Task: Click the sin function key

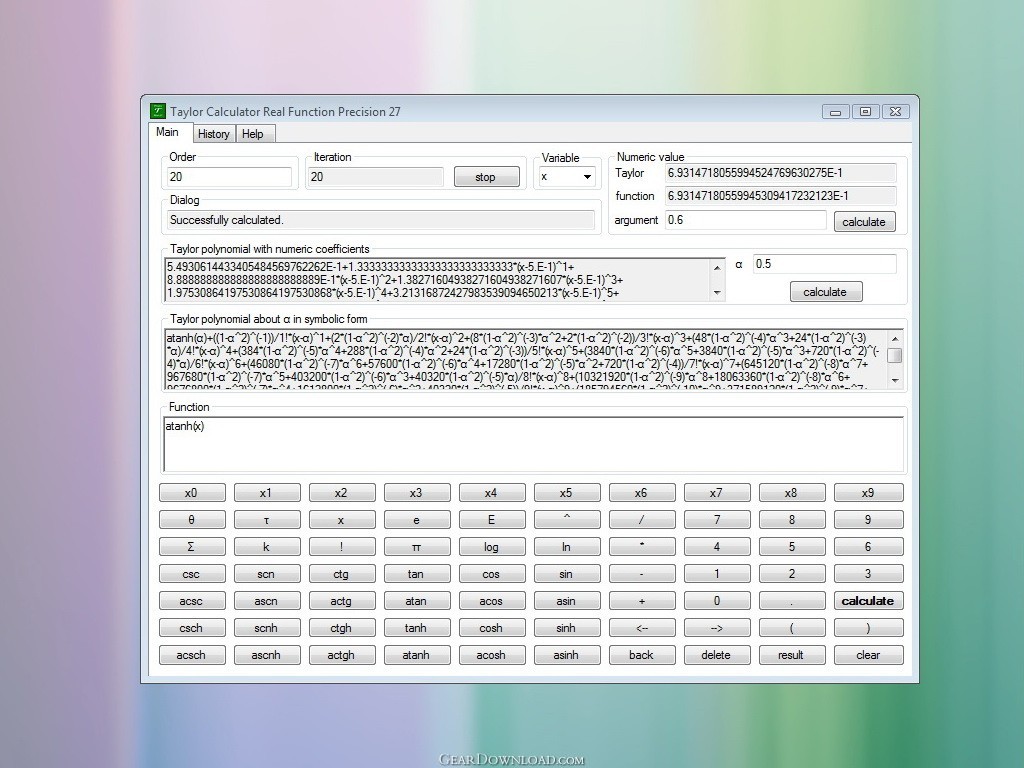Action: pos(567,575)
